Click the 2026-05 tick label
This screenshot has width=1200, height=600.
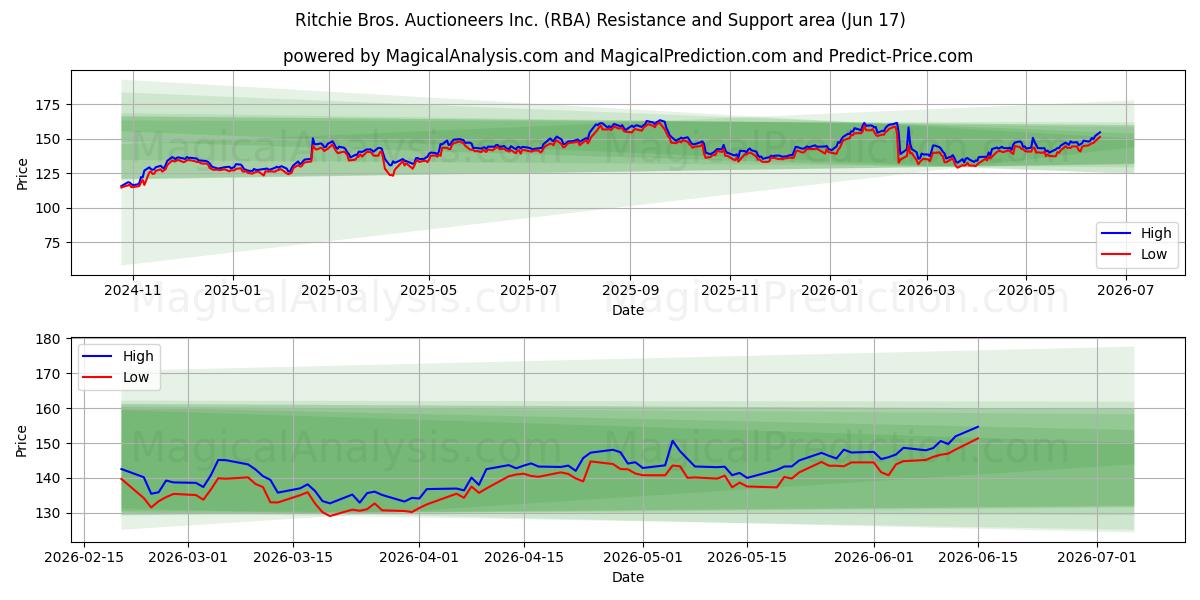(x=1026, y=290)
